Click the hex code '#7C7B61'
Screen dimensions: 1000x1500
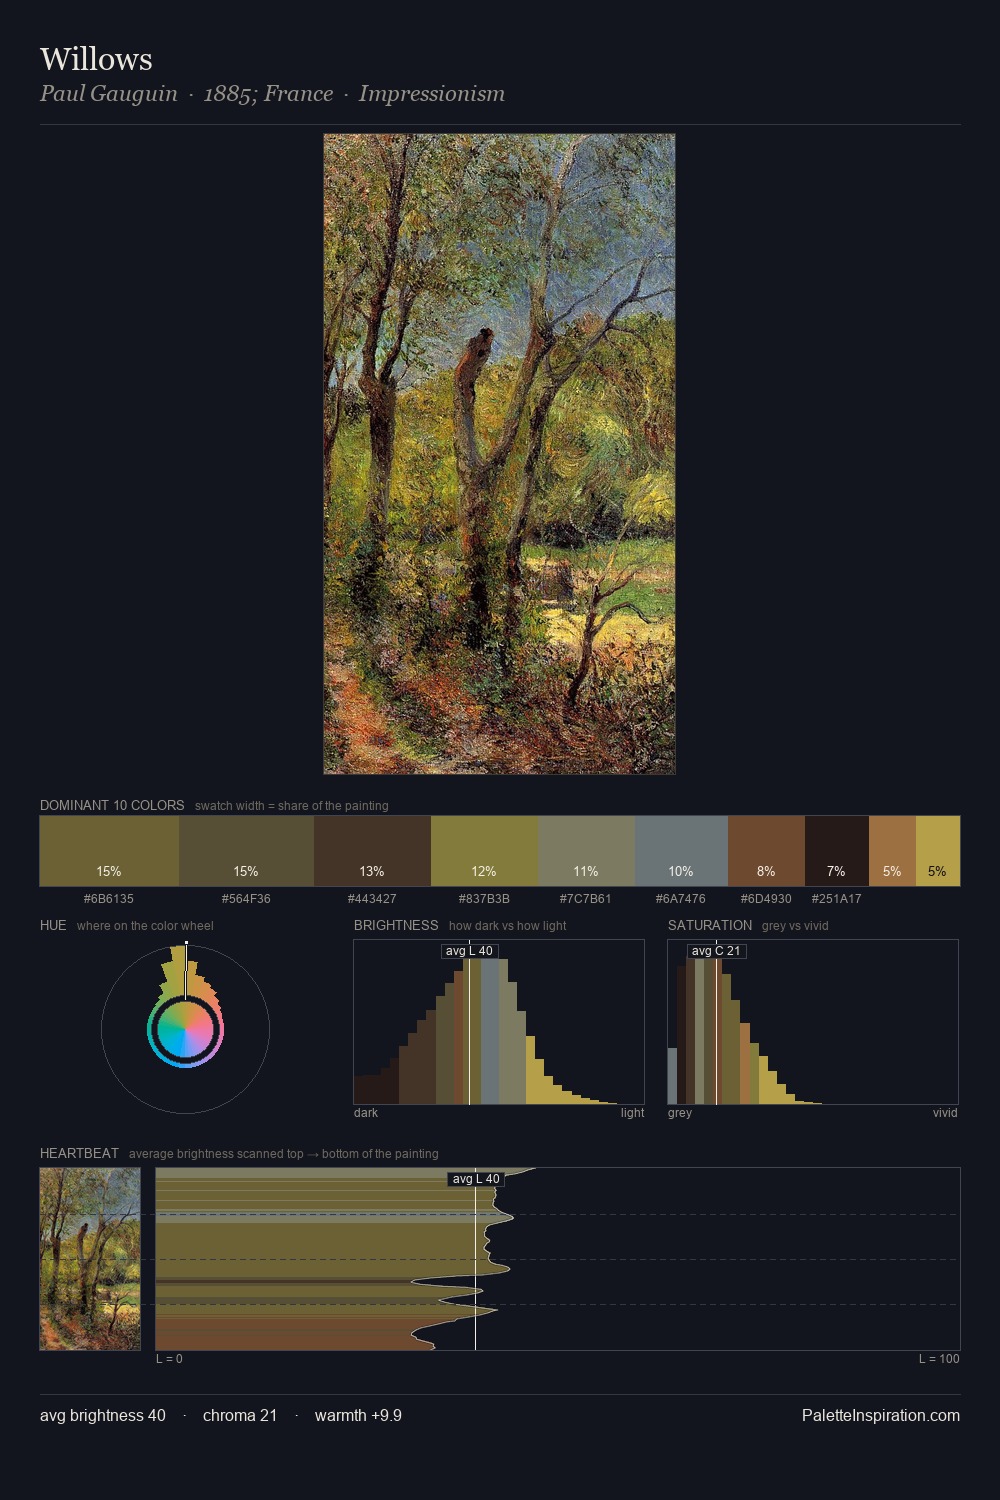(x=586, y=899)
